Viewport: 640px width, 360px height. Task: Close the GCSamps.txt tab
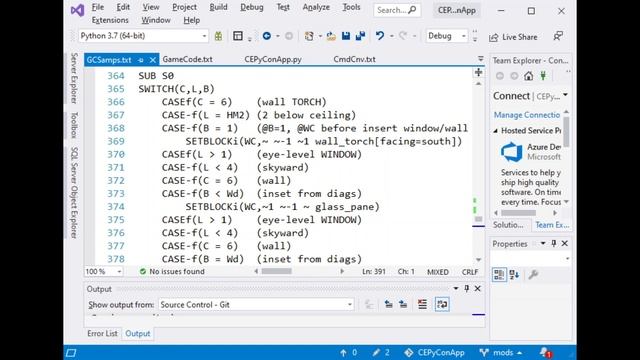coord(153,60)
